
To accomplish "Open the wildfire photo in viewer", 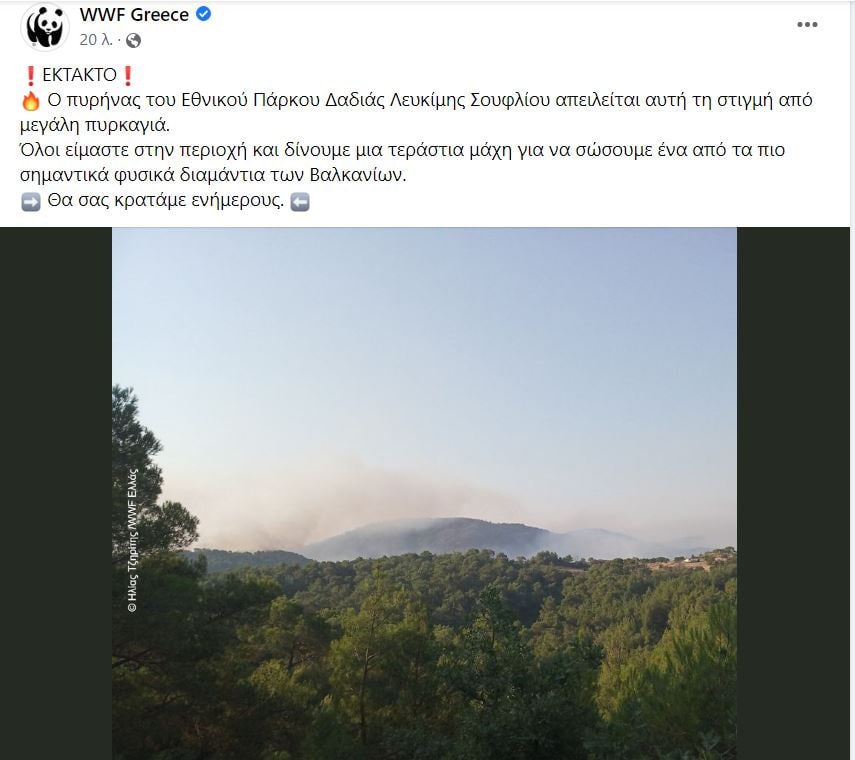I will pyautogui.click(x=424, y=493).
